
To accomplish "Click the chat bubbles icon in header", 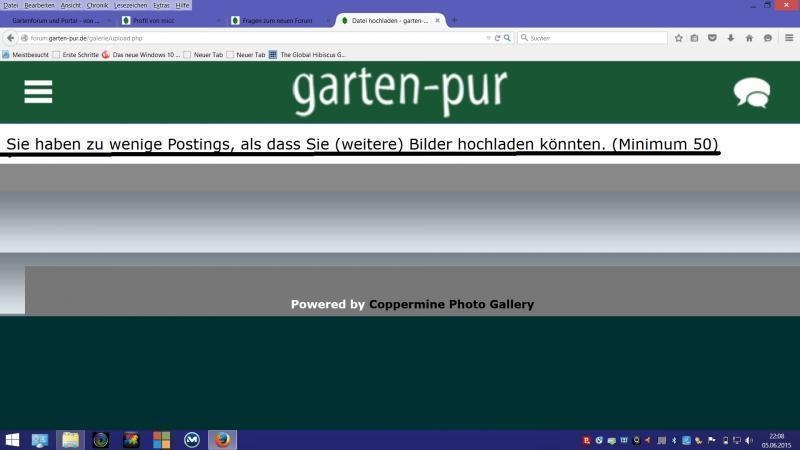I will click(751, 92).
